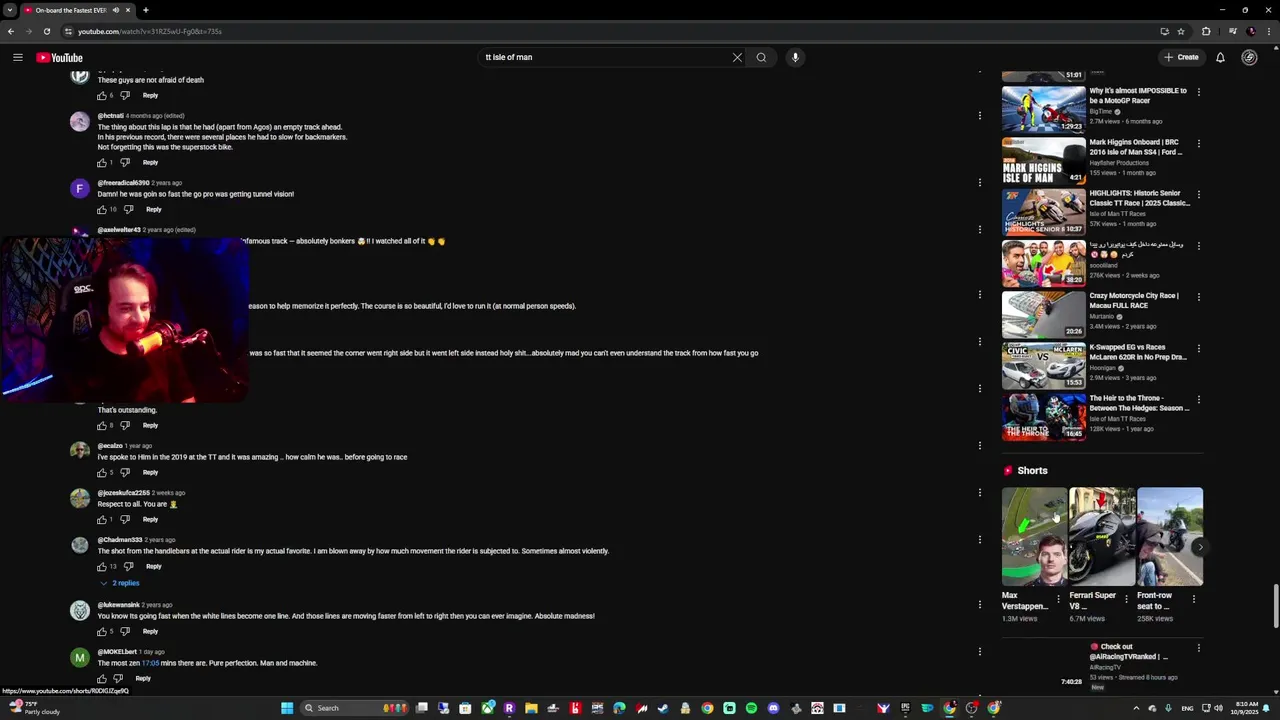Open the Chrome profile avatar
This screenshot has height=720, width=1280.
click(1251, 31)
